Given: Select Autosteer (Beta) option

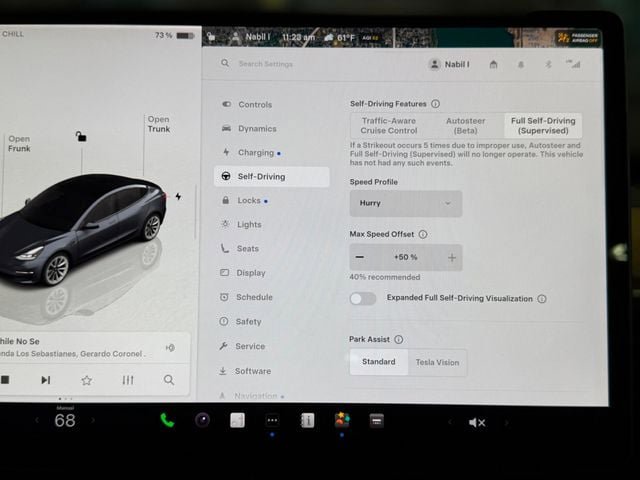Looking at the screenshot, I should pos(465,126).
